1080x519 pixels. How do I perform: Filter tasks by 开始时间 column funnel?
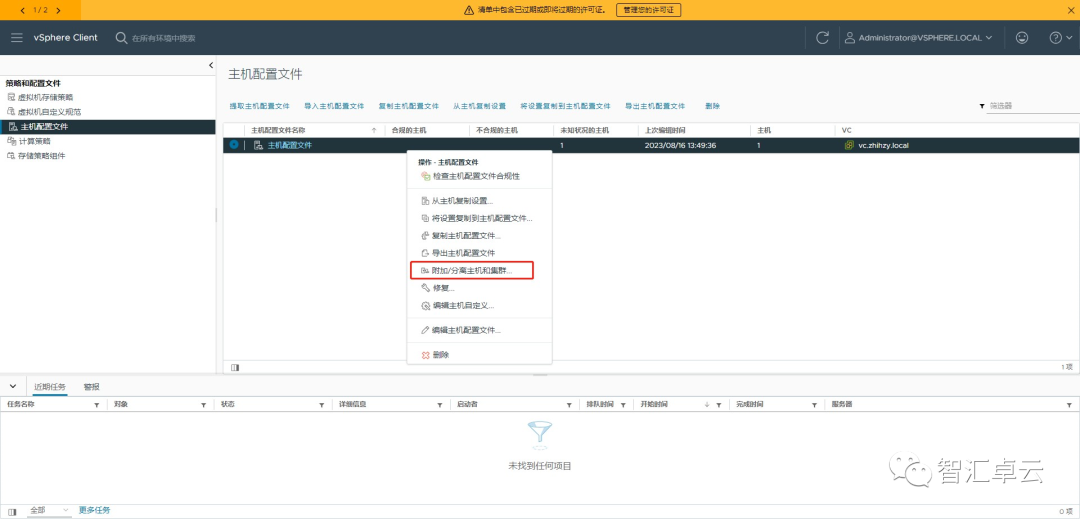click(x=718, y=405)
